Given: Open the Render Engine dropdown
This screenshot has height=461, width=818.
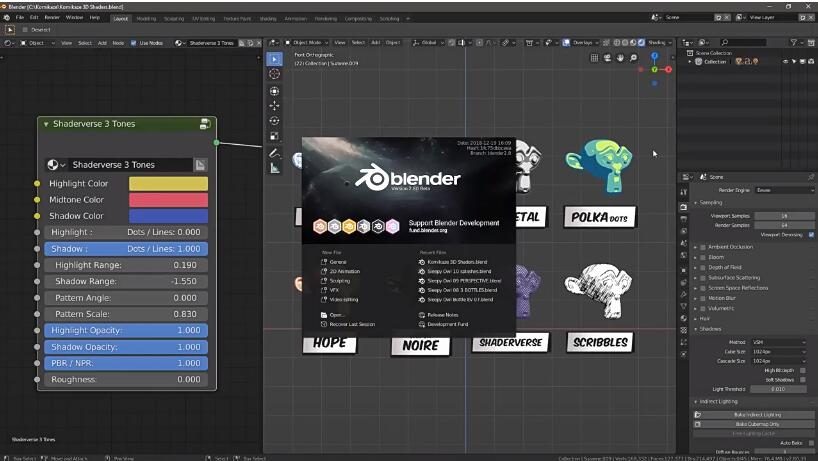Looking at the screenshot, I should pyautogui.click(x=785, y=190).
